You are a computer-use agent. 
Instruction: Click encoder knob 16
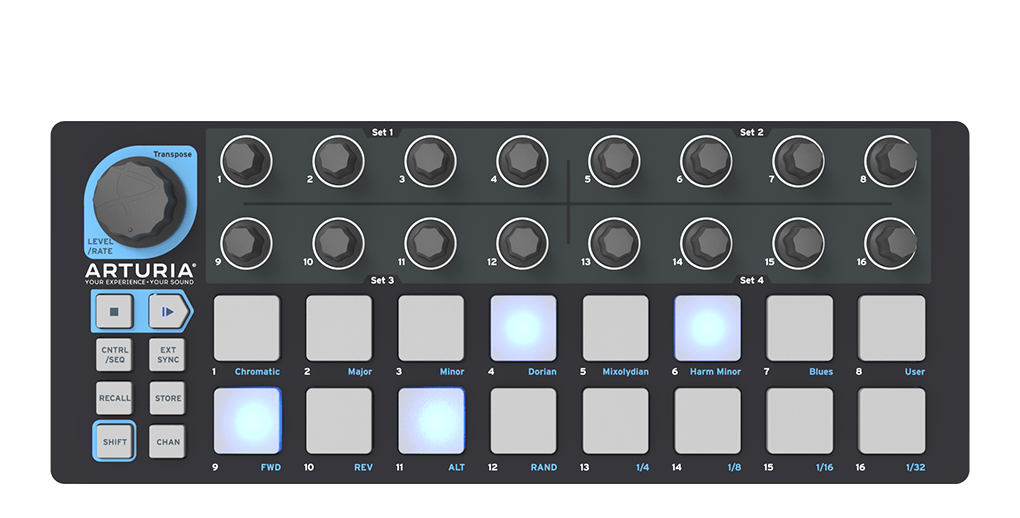pos(891,243)
